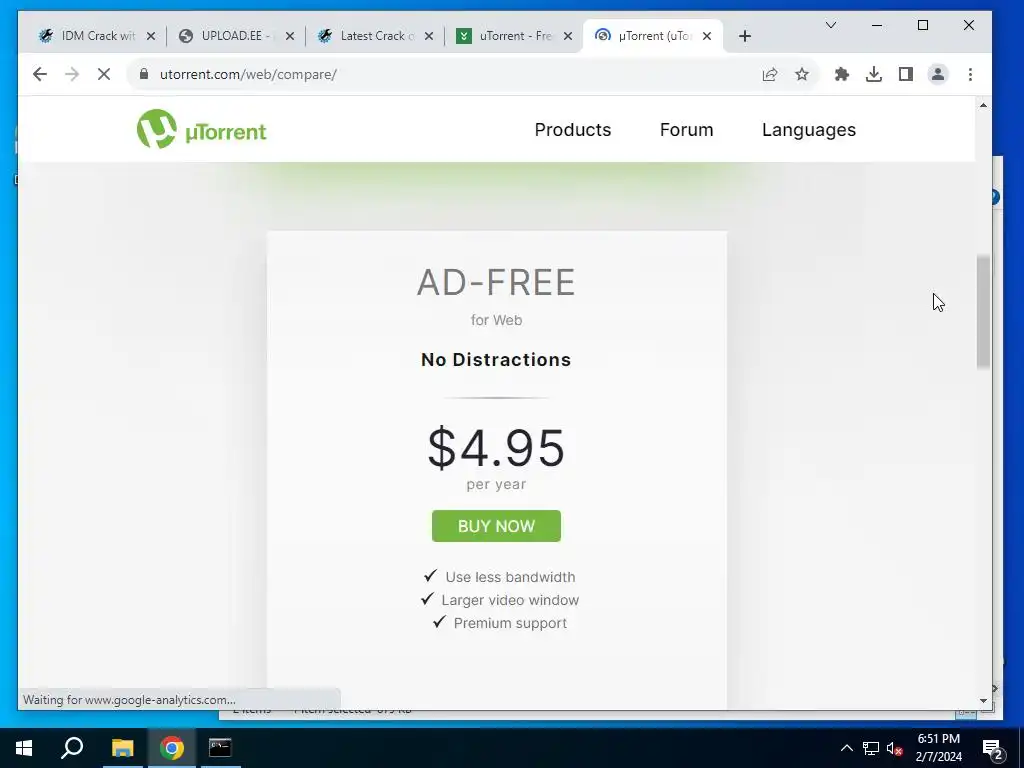The width and height of the screenshot is (1024, 768).
Task: Open the Windows Start menu
Action: [24, 748]
